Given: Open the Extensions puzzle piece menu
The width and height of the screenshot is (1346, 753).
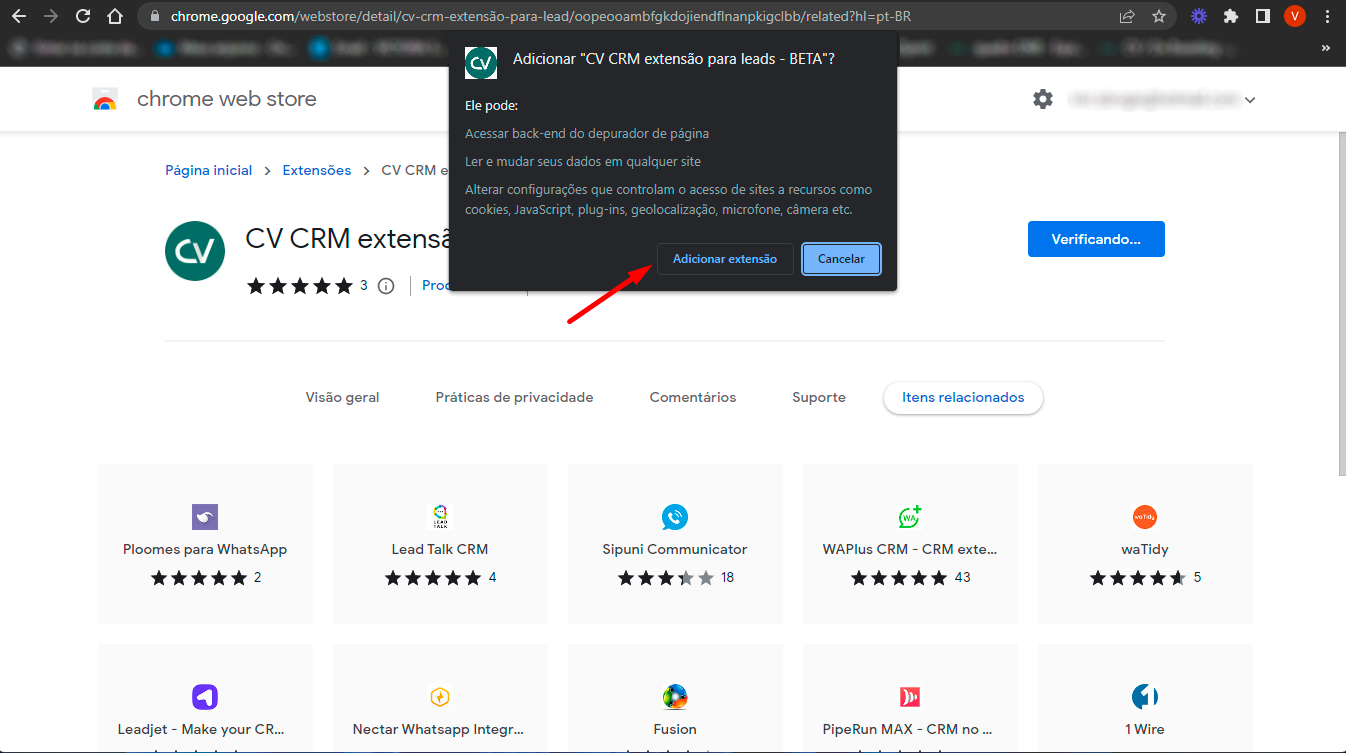Looking at the screenshot, I should click(1231, 16).
